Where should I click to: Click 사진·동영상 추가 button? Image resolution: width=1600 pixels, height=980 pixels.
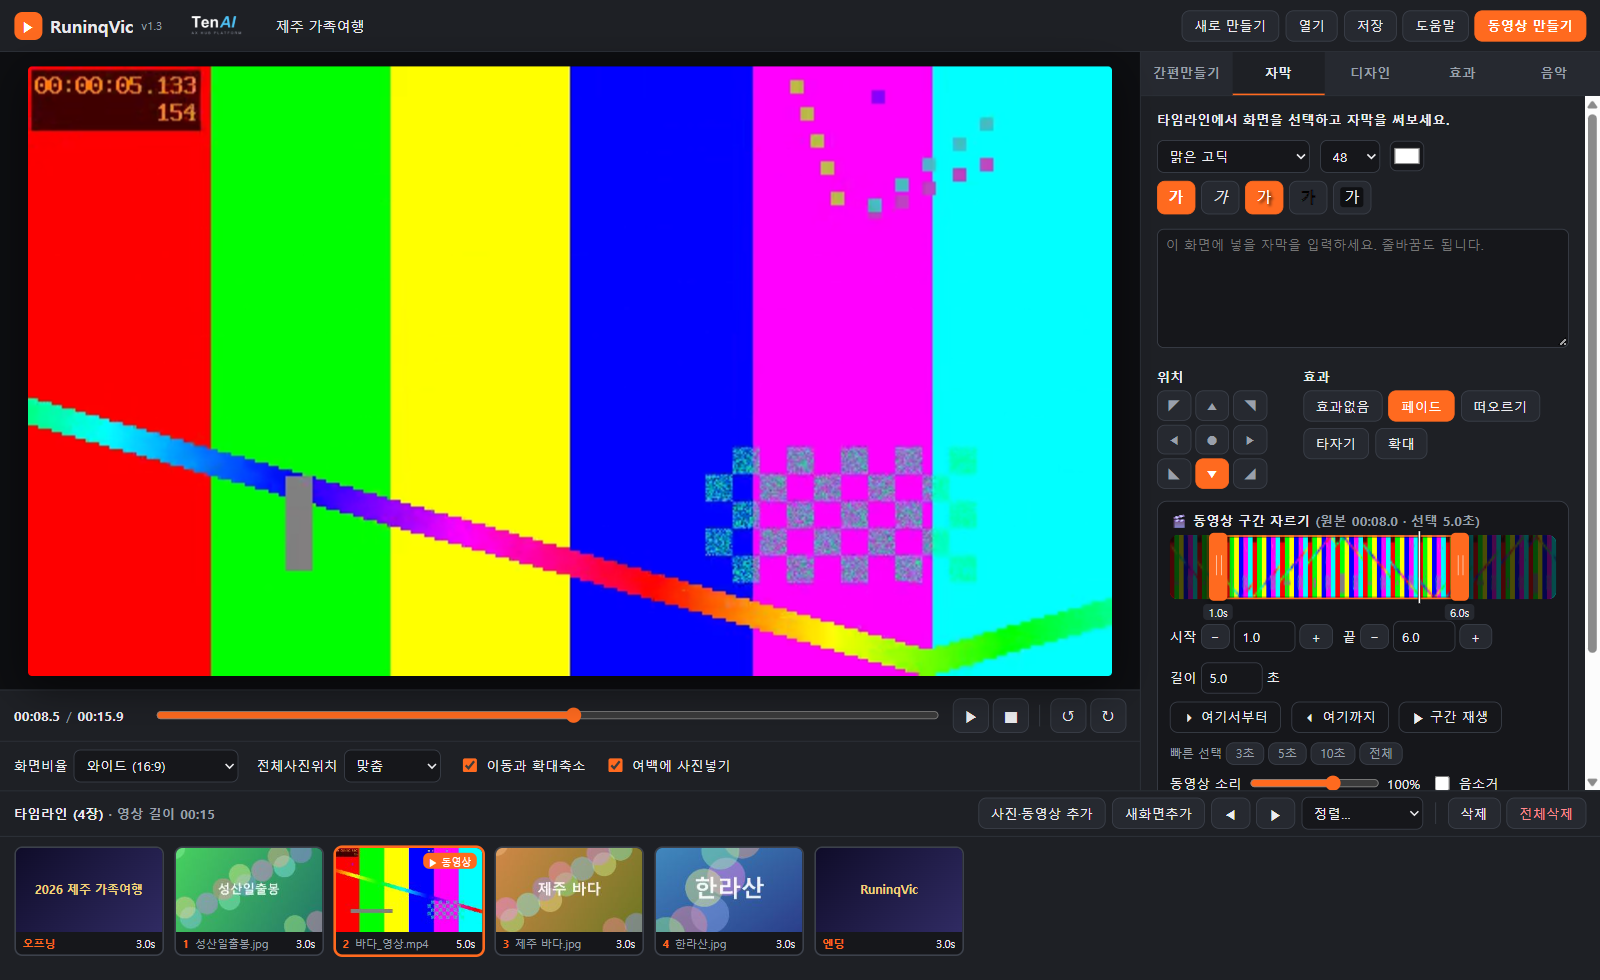(x=1041, y=814)
